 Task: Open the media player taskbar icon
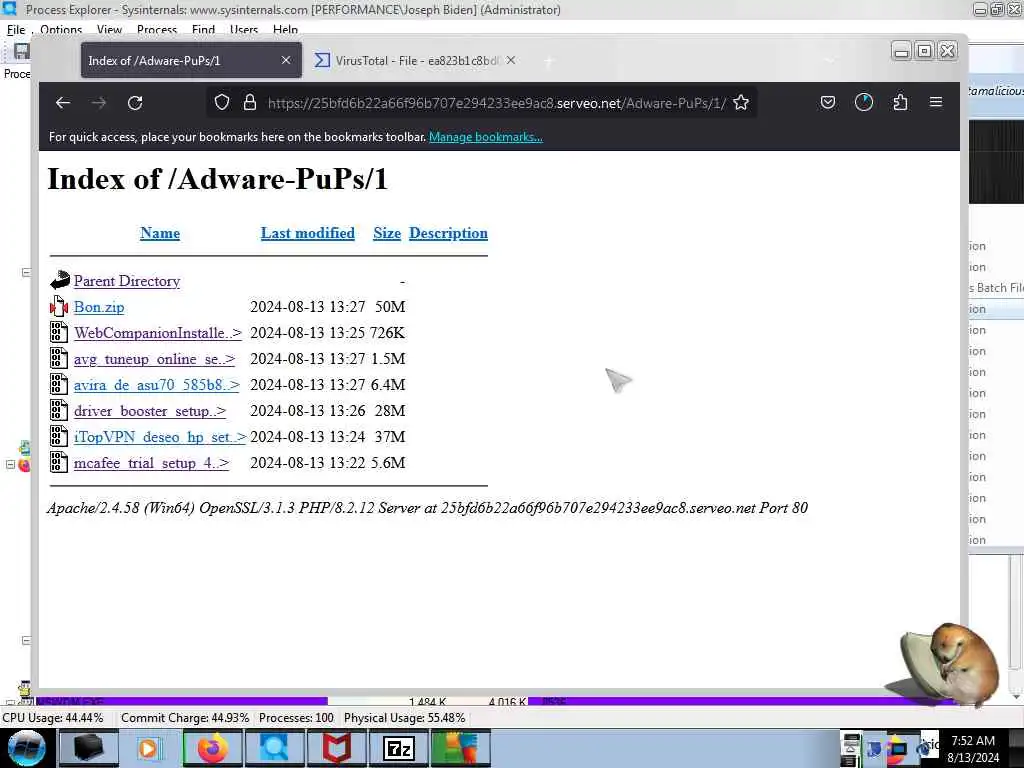(150, 748)
